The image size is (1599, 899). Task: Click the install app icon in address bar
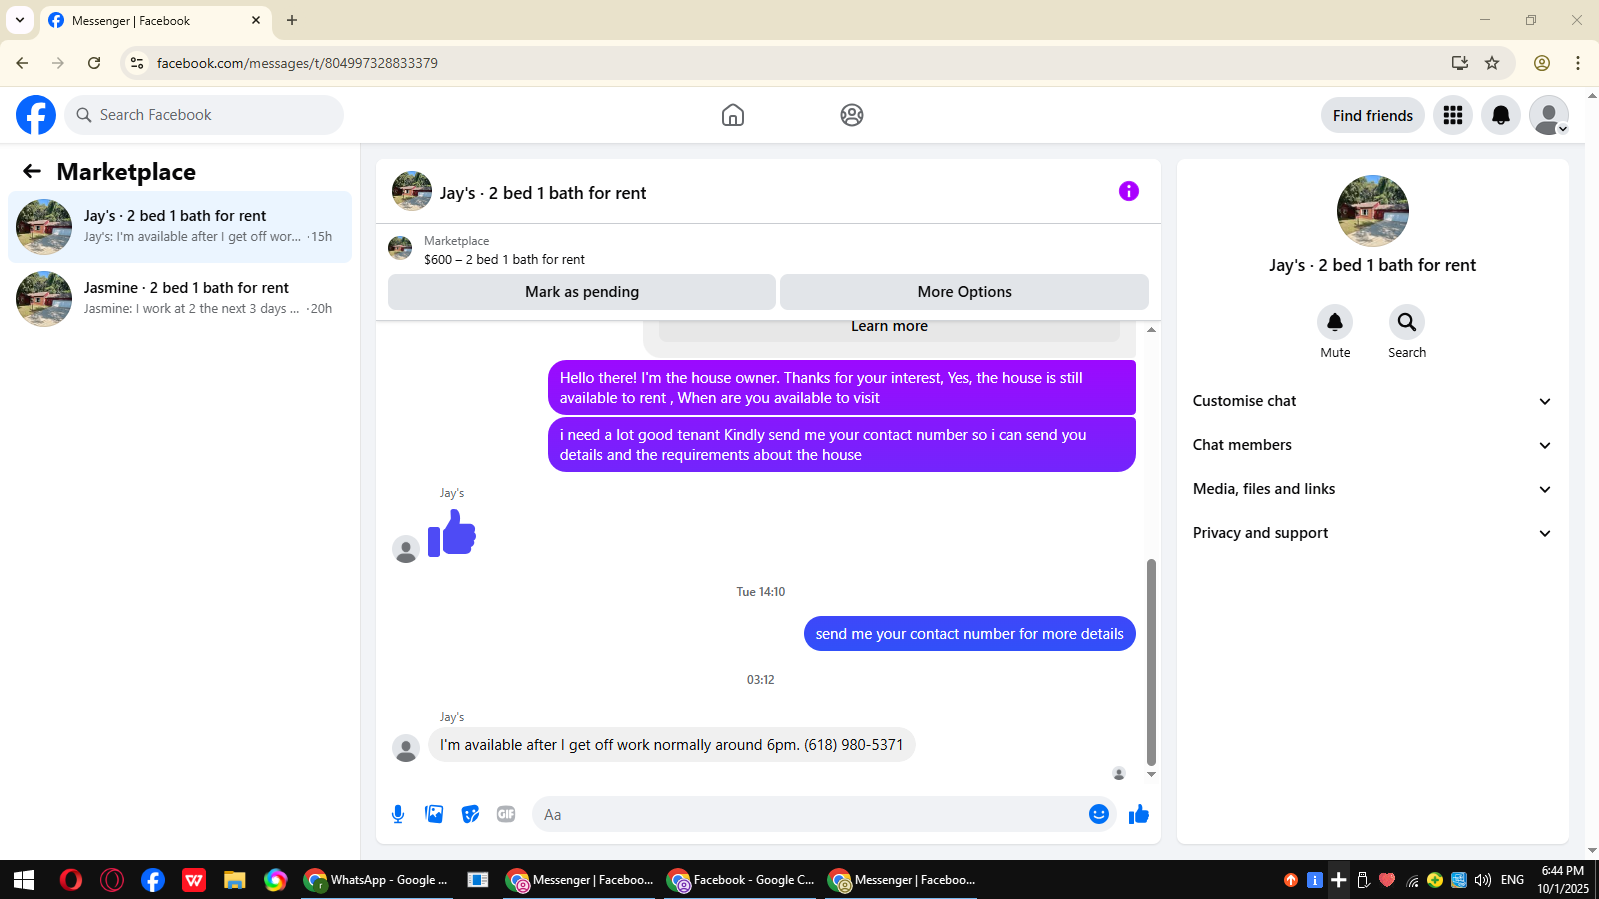coord(1460,63)
